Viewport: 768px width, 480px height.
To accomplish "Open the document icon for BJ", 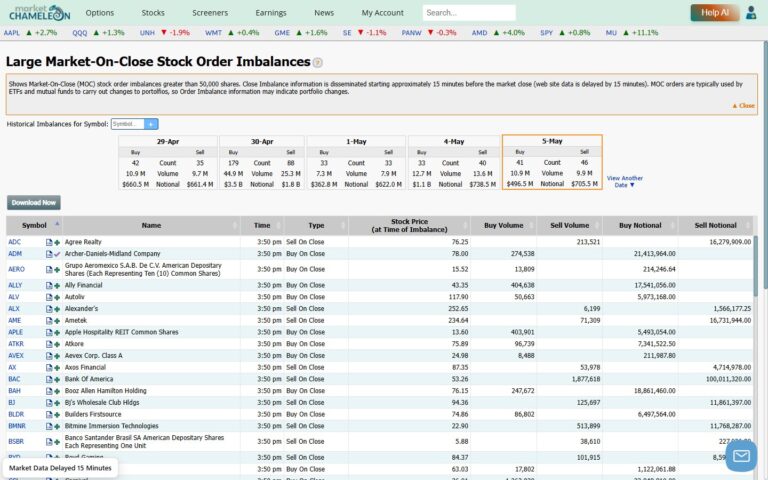I will [x=49, y=403].
